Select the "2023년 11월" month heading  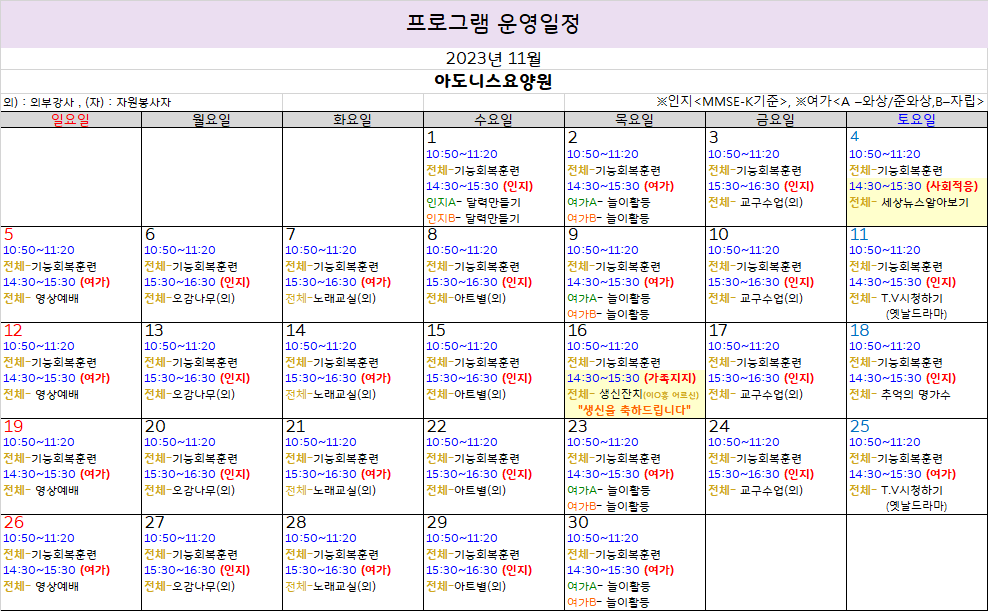click(493, 59)
